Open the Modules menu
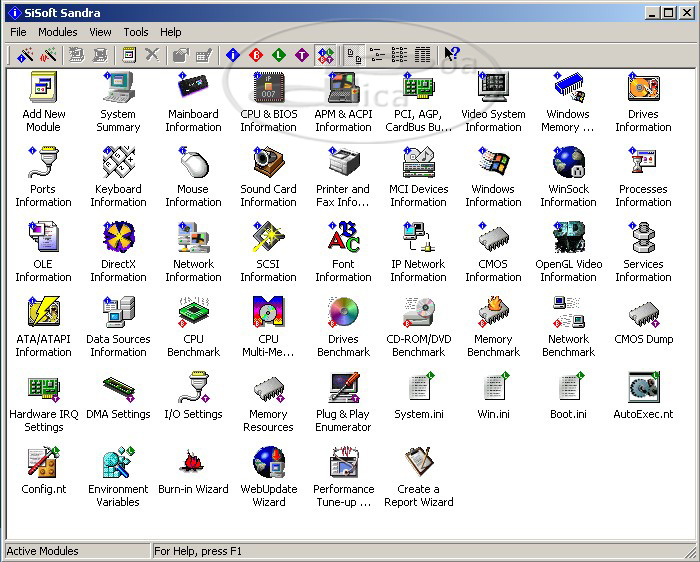The width and height of the screenshot is (700, 562). [x=57, y=32]
